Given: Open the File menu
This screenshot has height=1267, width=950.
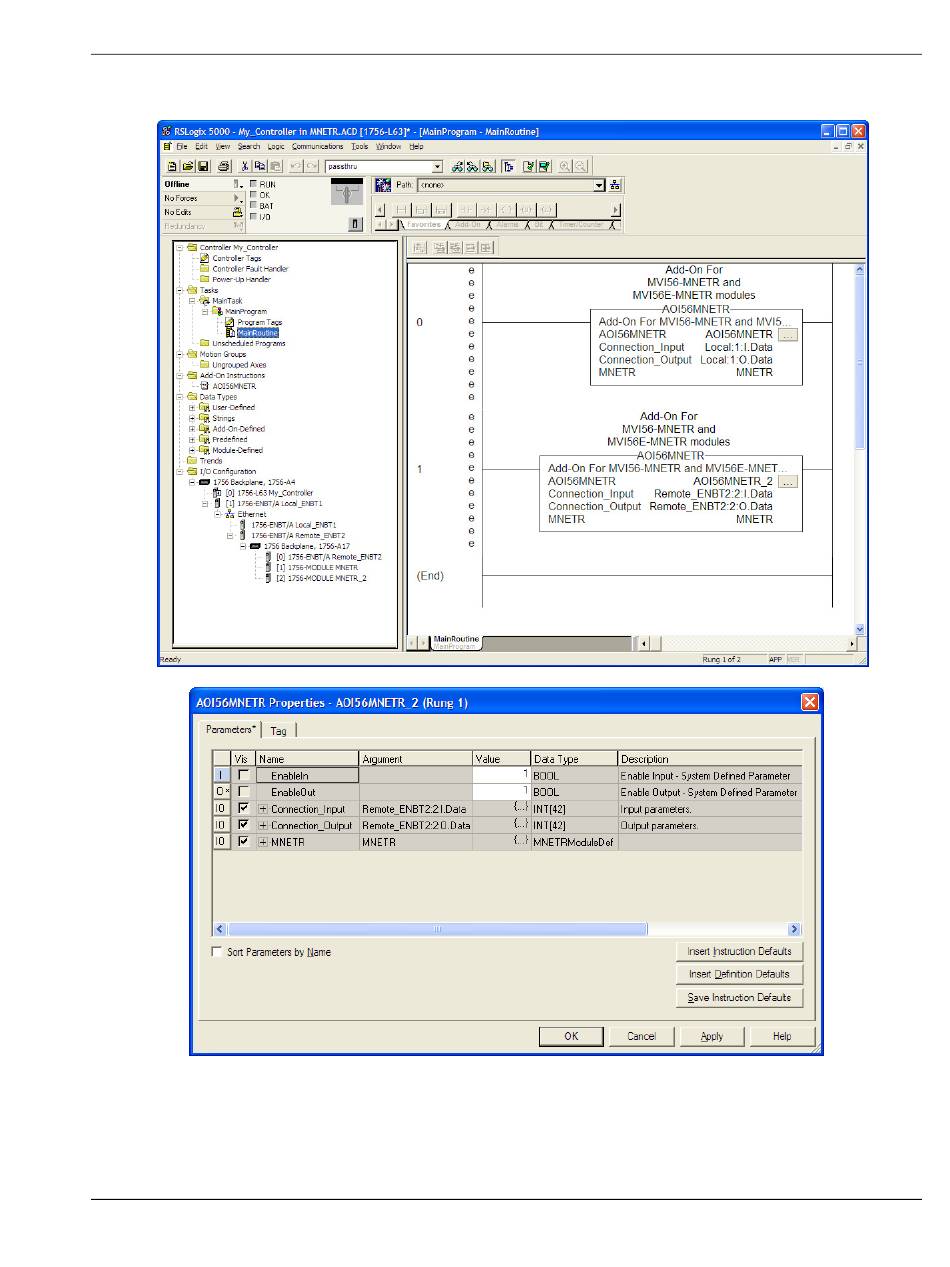Looking at the screenshot, I should [182, 147].
